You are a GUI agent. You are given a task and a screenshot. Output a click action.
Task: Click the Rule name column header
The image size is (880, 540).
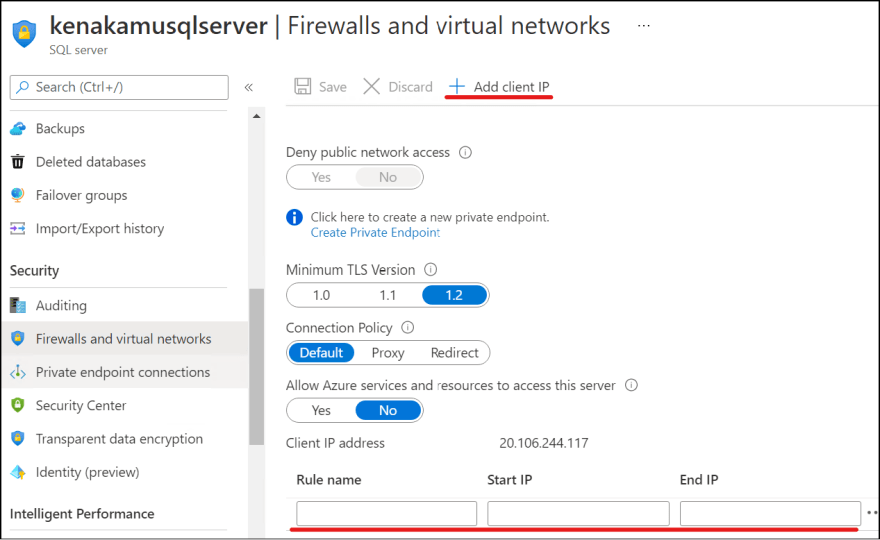click(x=329, y=480)
